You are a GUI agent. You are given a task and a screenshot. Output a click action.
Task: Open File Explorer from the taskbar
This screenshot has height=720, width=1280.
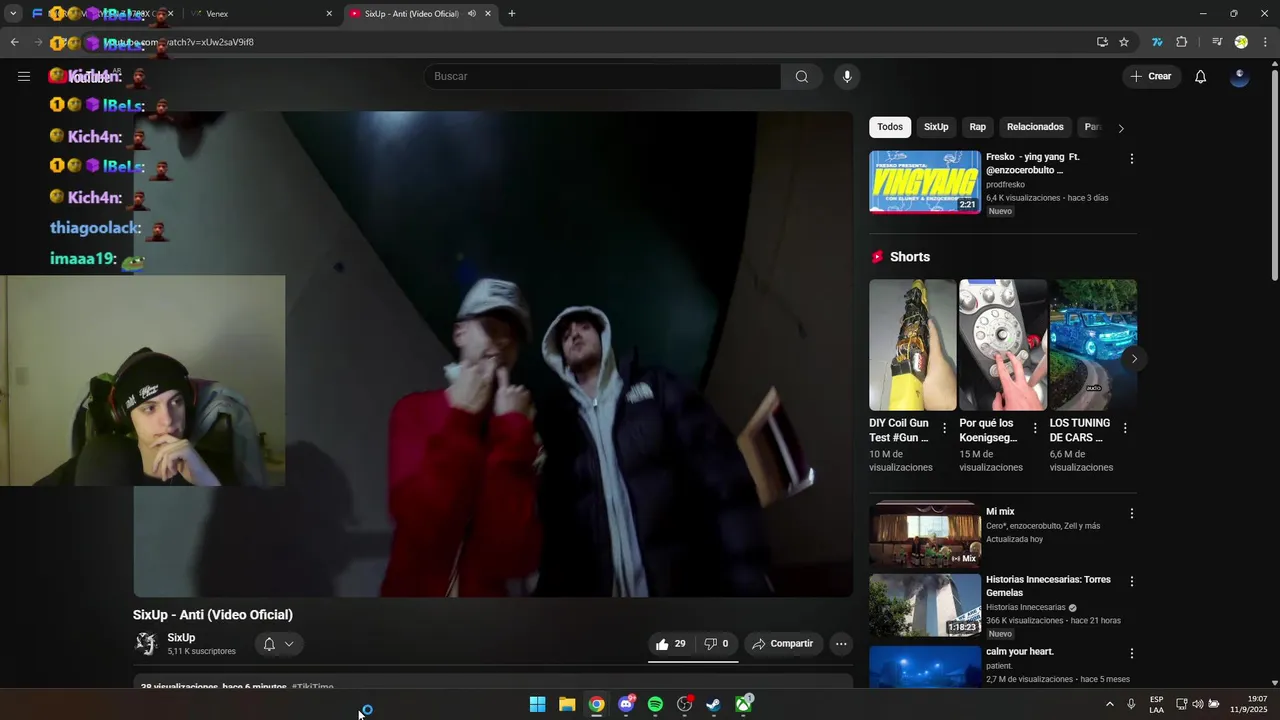(567, 704)
